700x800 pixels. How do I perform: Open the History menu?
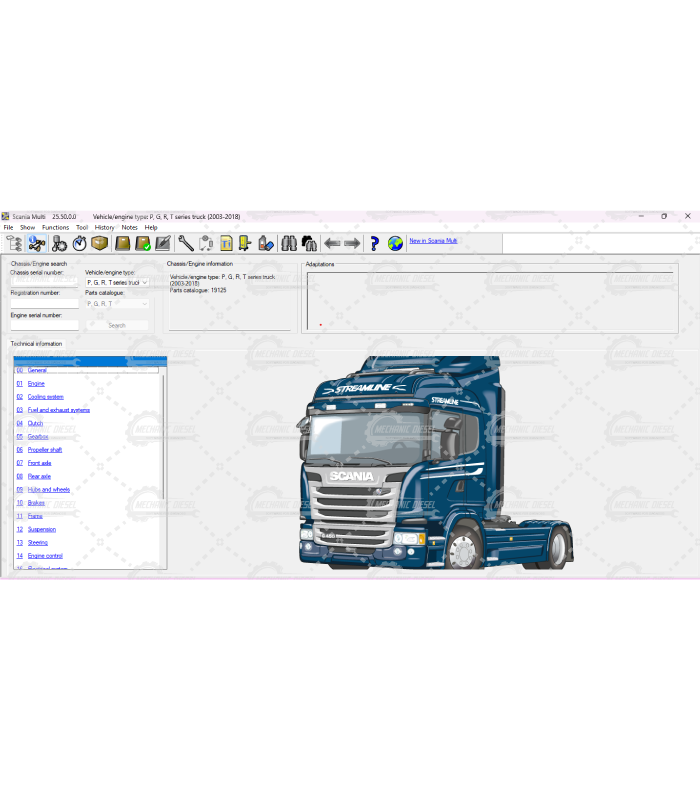click(104, 228)
